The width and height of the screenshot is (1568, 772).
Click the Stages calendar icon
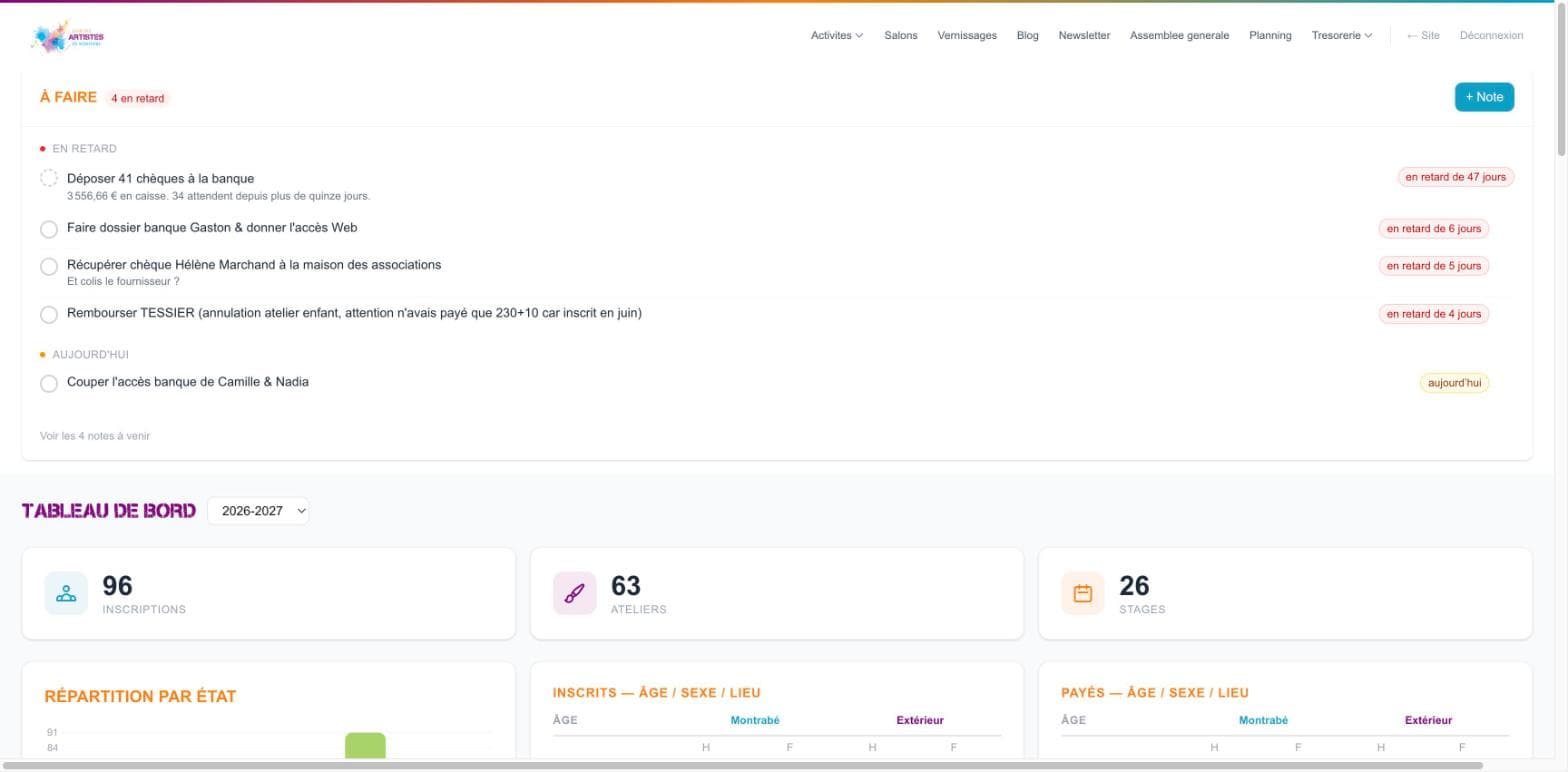1082,593
